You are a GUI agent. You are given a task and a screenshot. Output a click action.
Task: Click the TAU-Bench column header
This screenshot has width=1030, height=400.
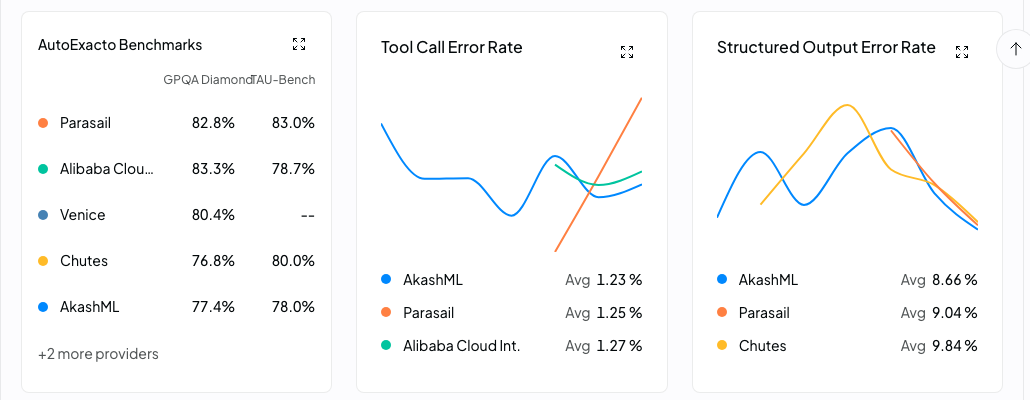(x=284, y=80)
